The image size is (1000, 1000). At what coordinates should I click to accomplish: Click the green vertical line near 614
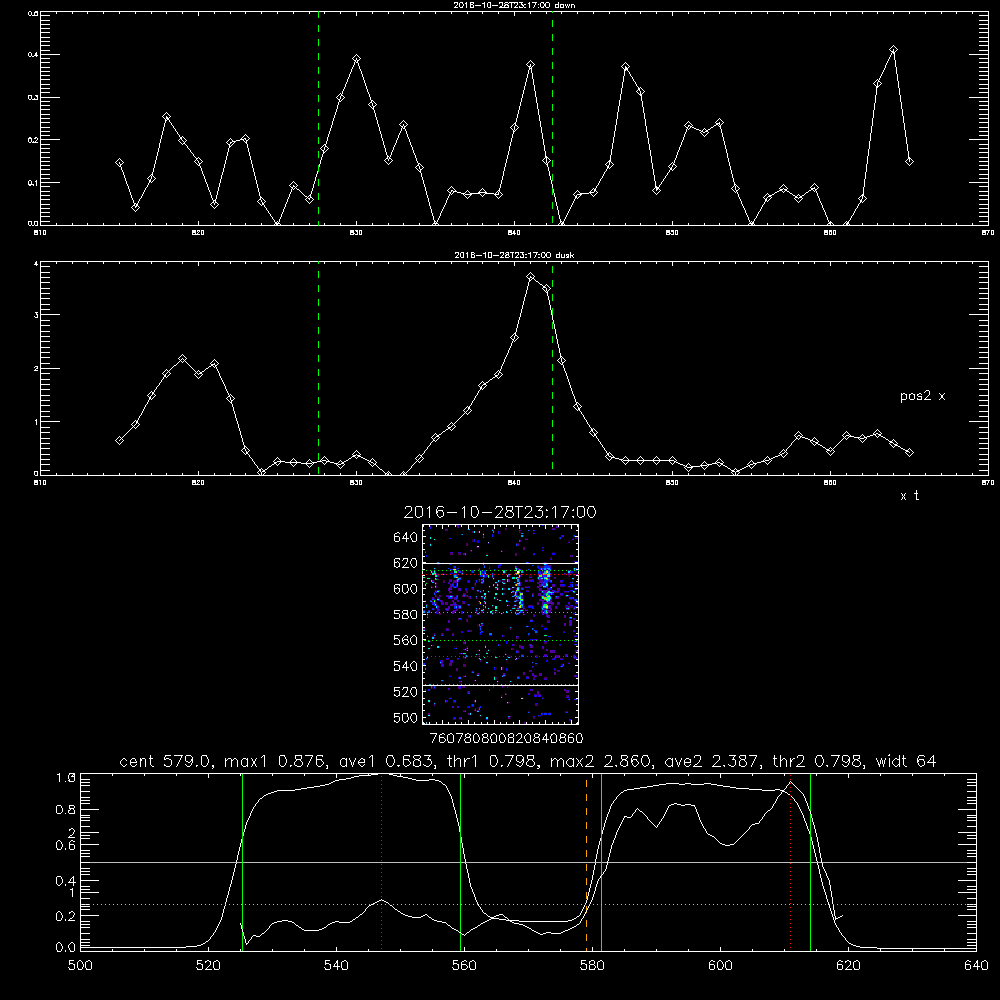coord(810,861)
